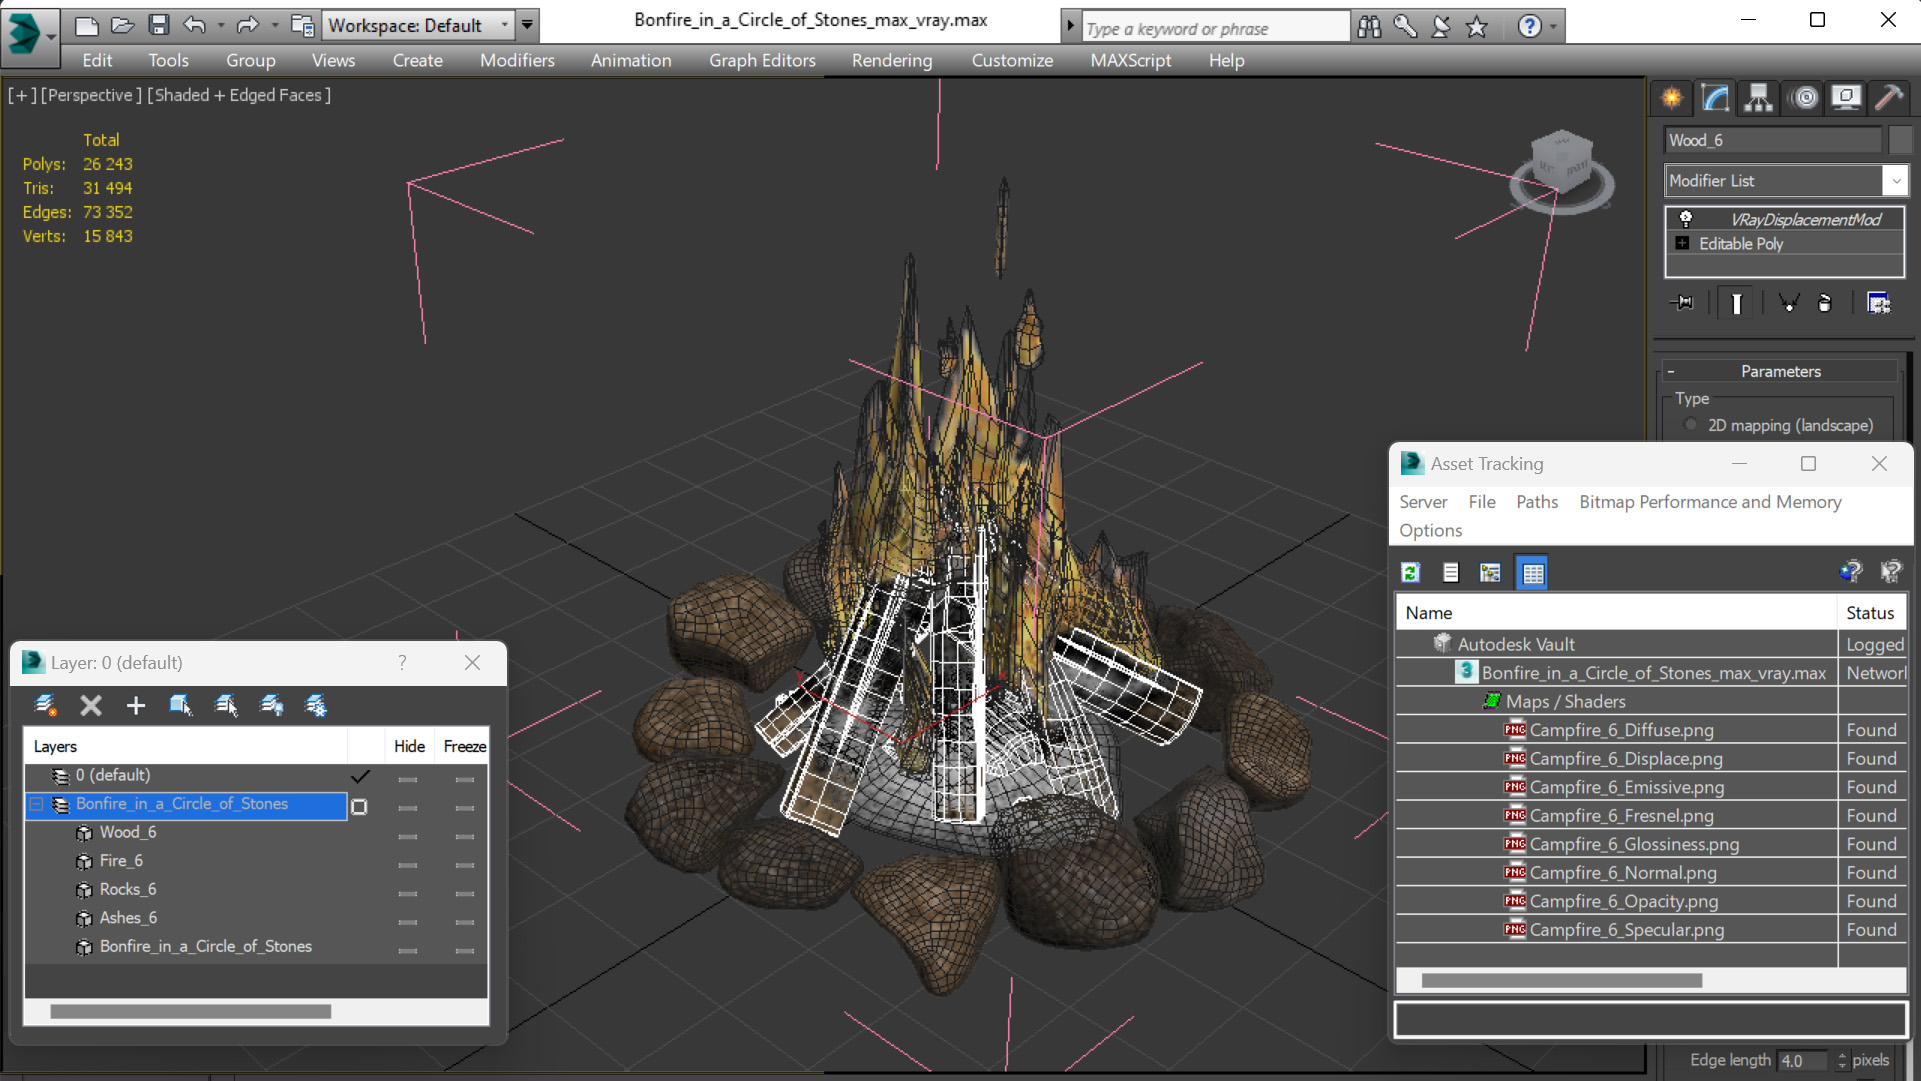Click the Wood_6 object color swatch

tap(1900, 140)
